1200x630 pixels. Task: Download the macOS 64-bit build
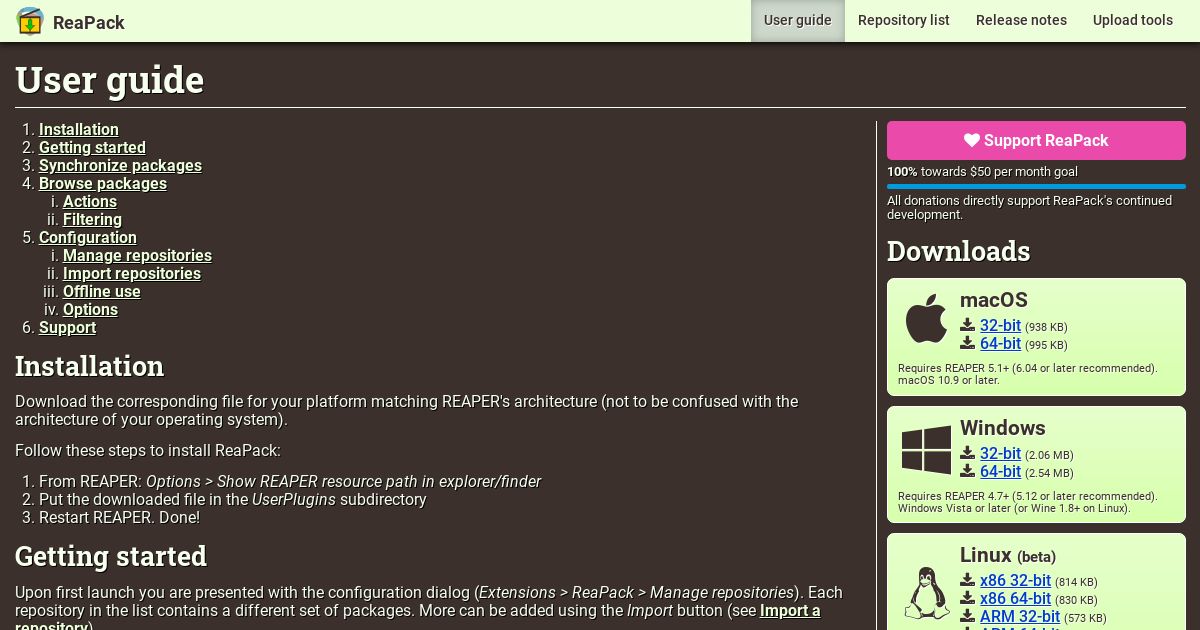(1000, 343)
